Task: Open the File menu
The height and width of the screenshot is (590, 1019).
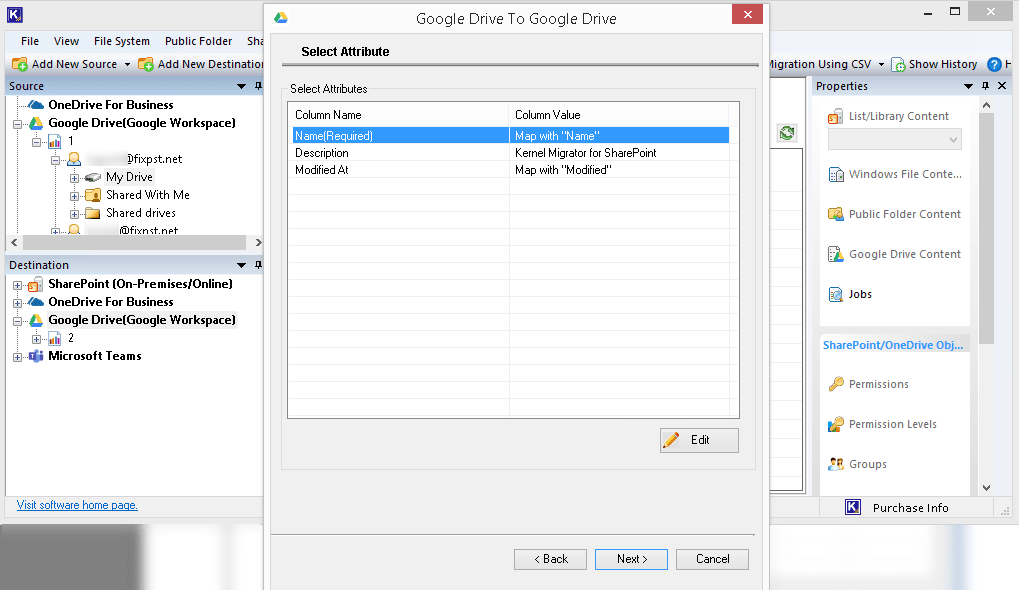Action: pyautogui.click(x=30, y=41)
